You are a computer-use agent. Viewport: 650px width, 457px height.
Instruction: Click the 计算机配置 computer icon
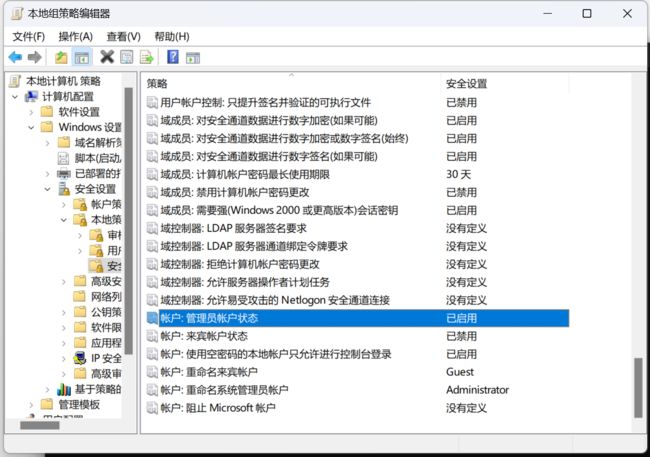point(32,97)
